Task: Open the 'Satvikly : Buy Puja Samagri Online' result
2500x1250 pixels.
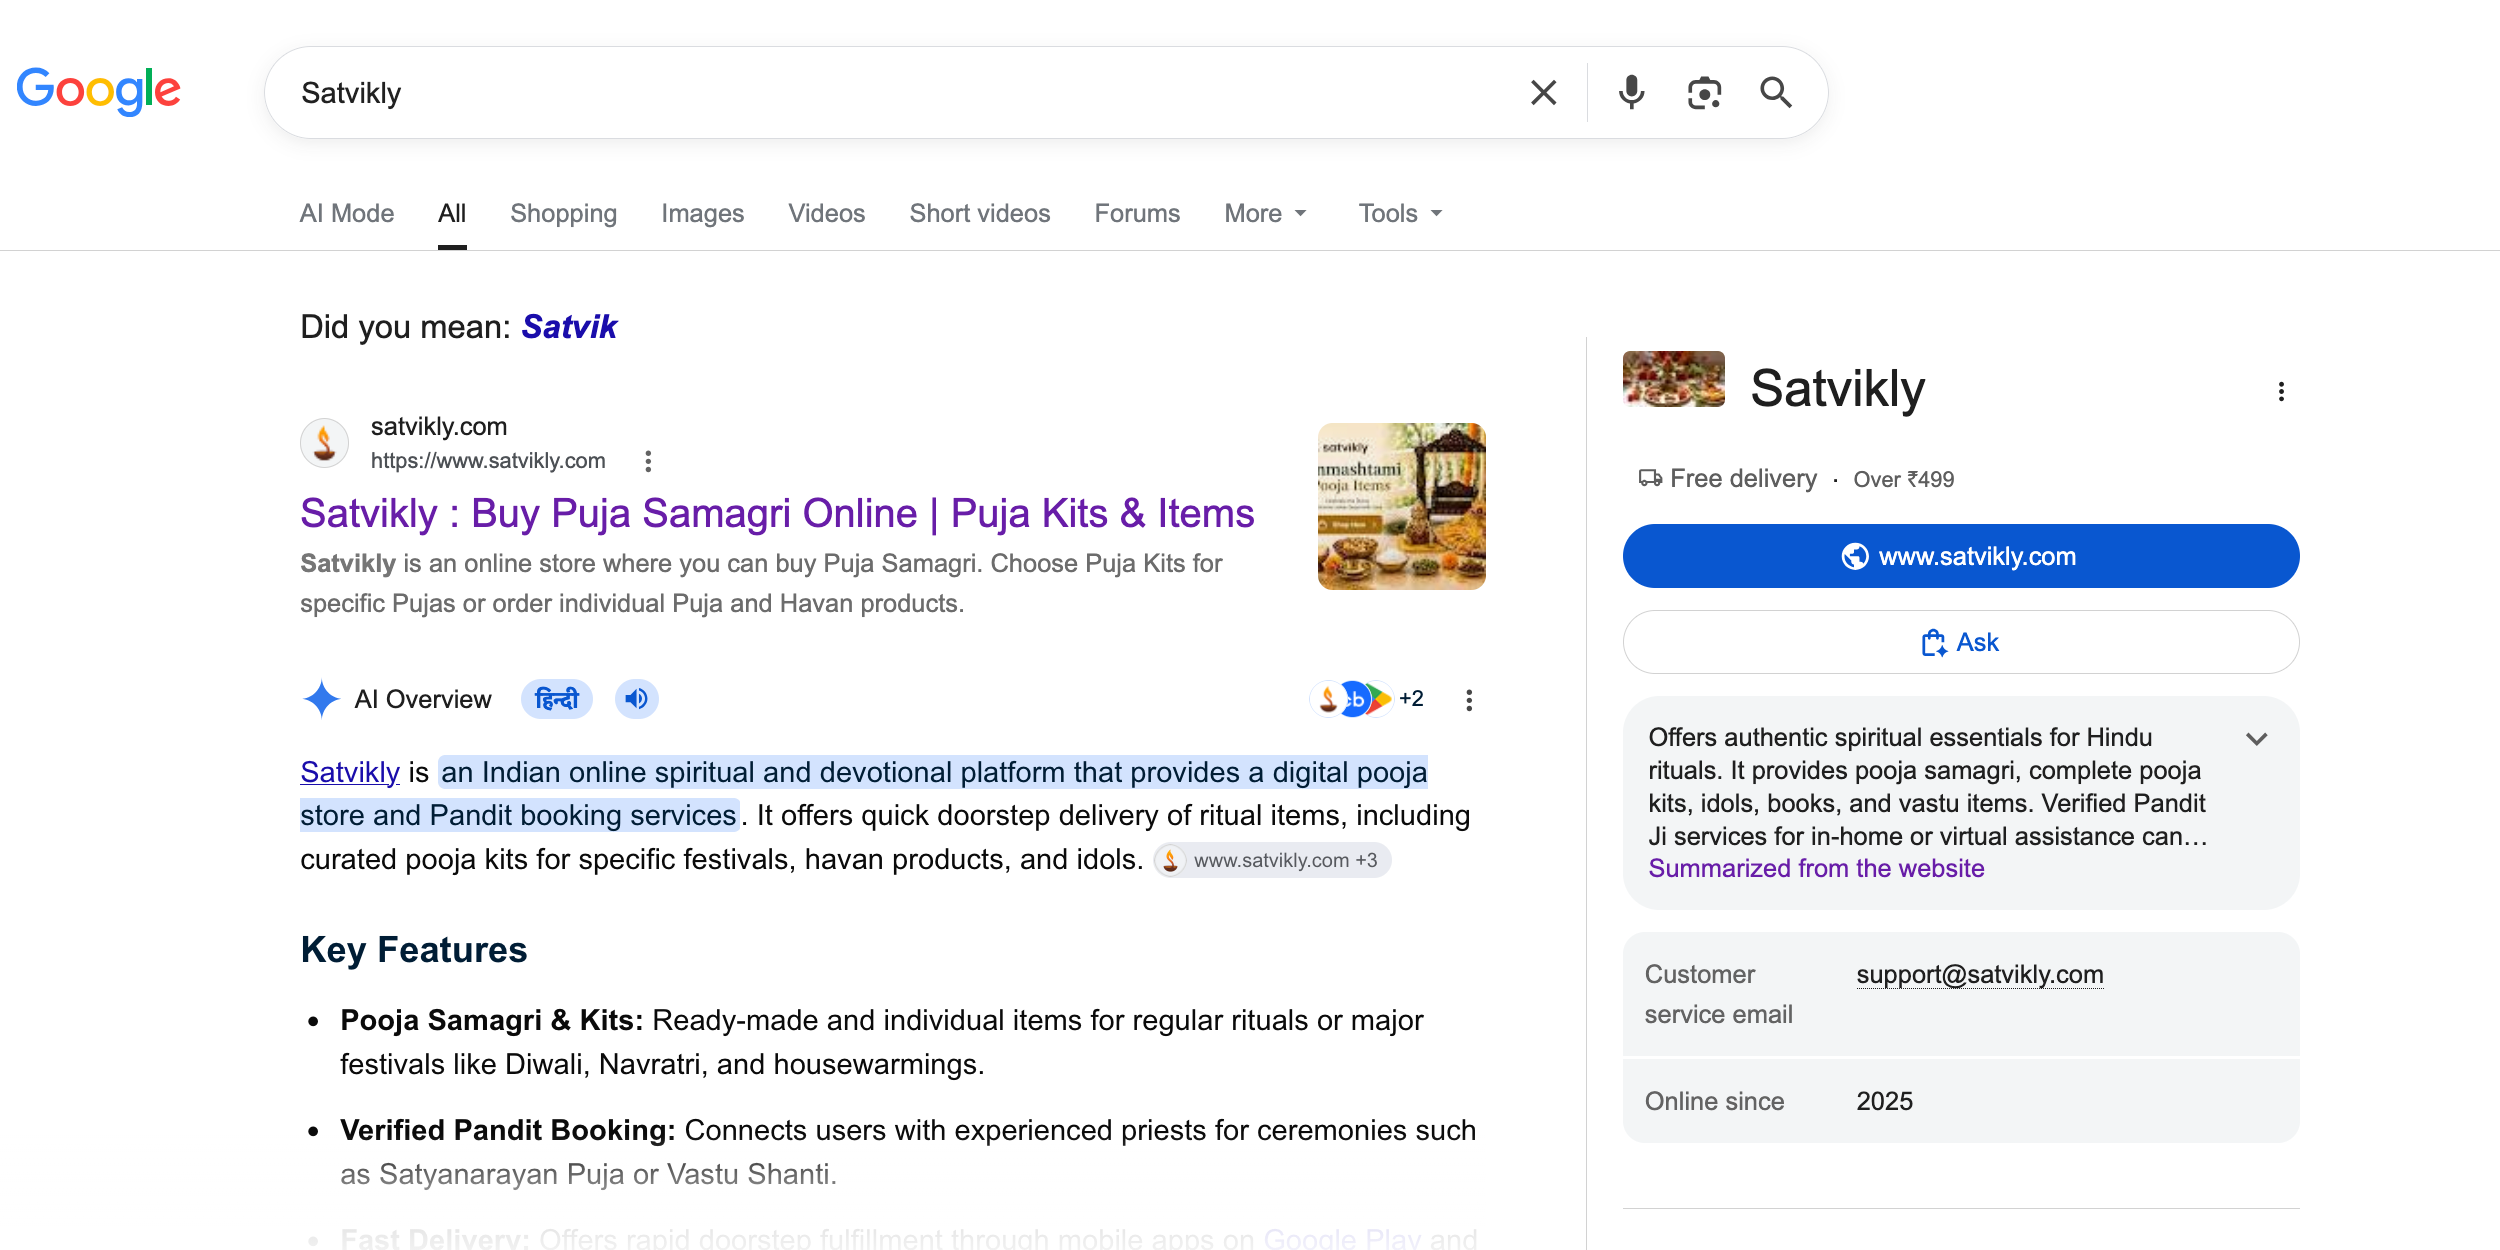Action: [x=777, y=513]
